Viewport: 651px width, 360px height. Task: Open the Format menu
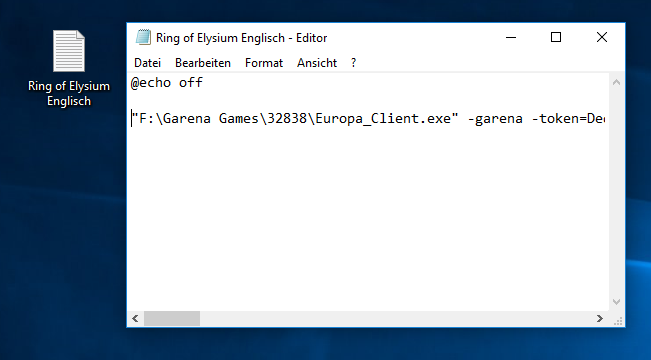click(x=264, y=63)
